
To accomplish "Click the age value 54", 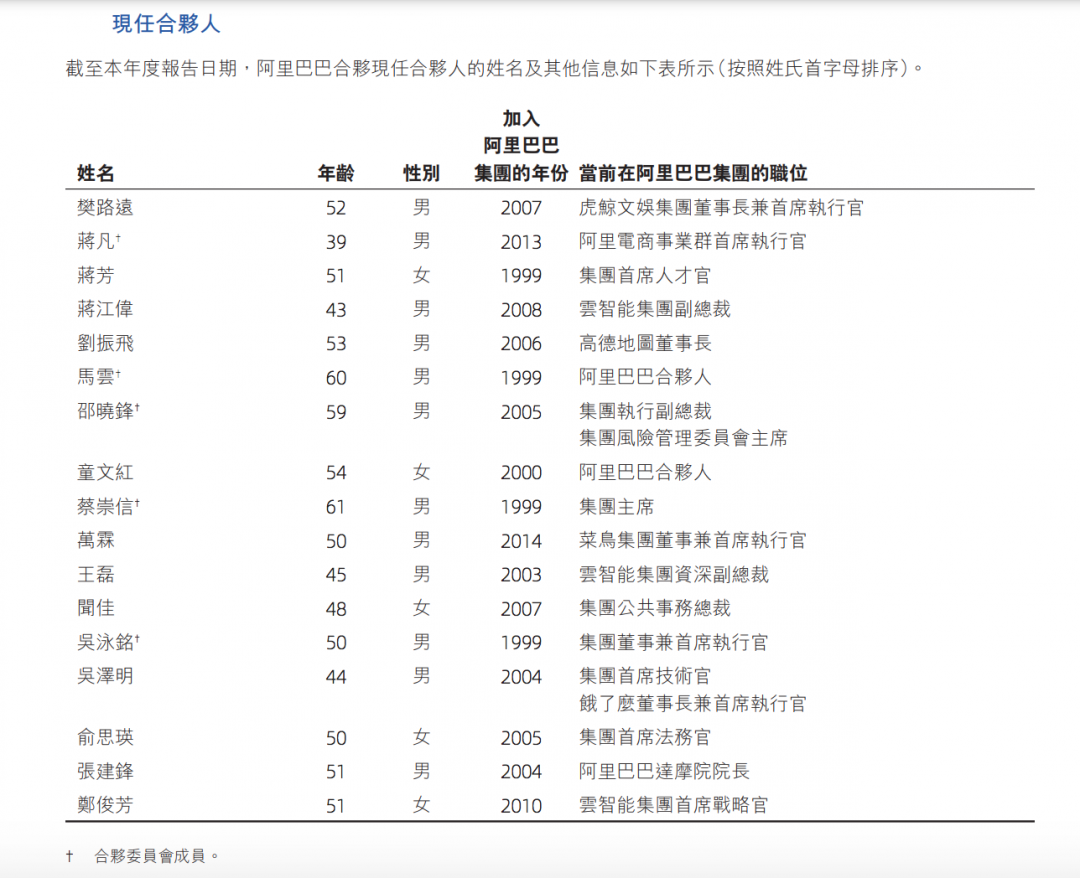I will tap(336, 473).
